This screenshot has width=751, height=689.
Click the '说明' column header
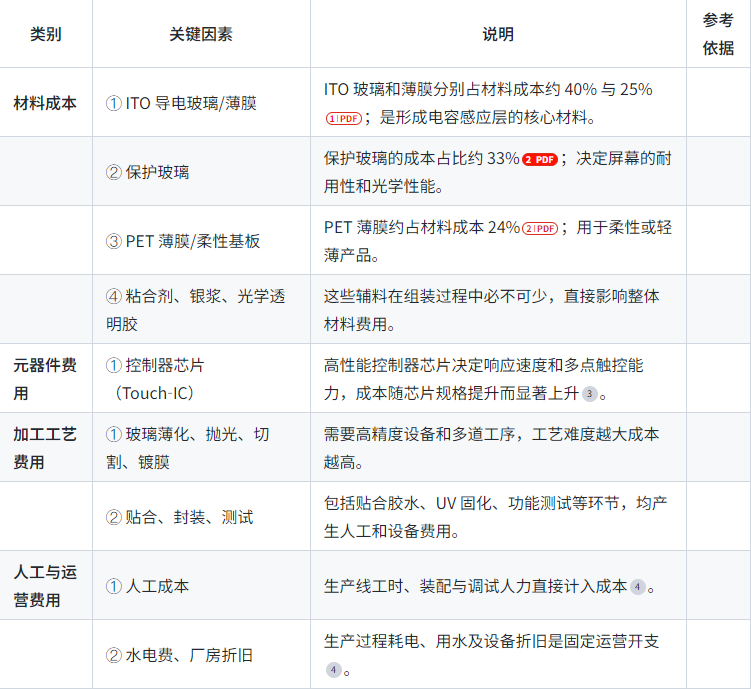coord(498,34)
